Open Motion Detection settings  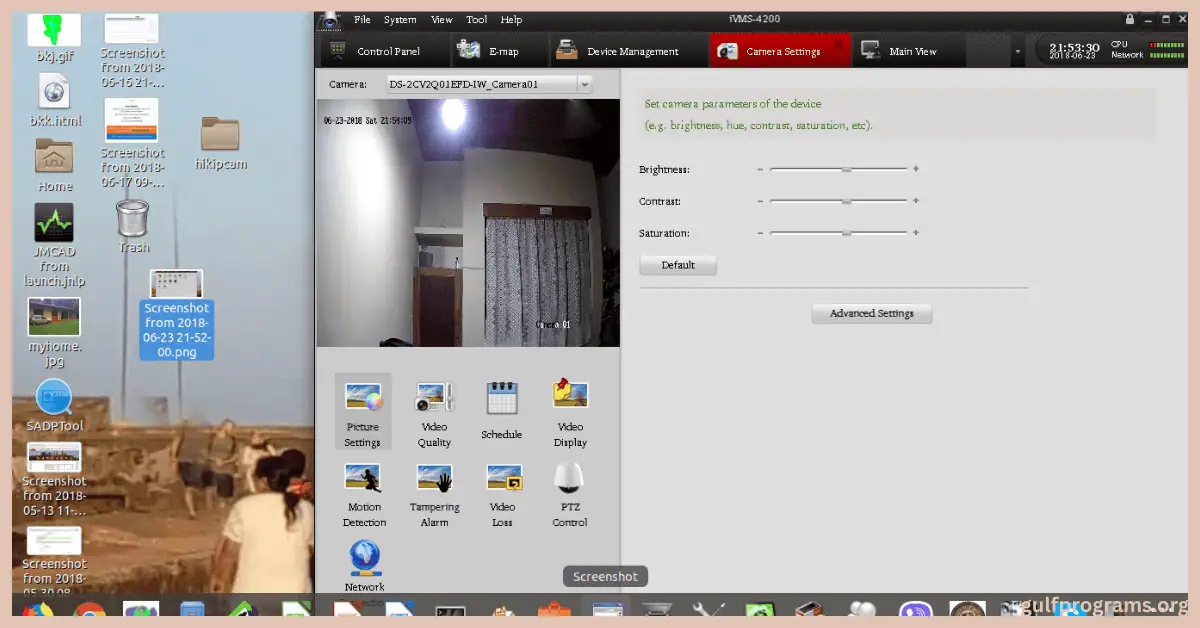pyautogui.click(x=363, y=478)
